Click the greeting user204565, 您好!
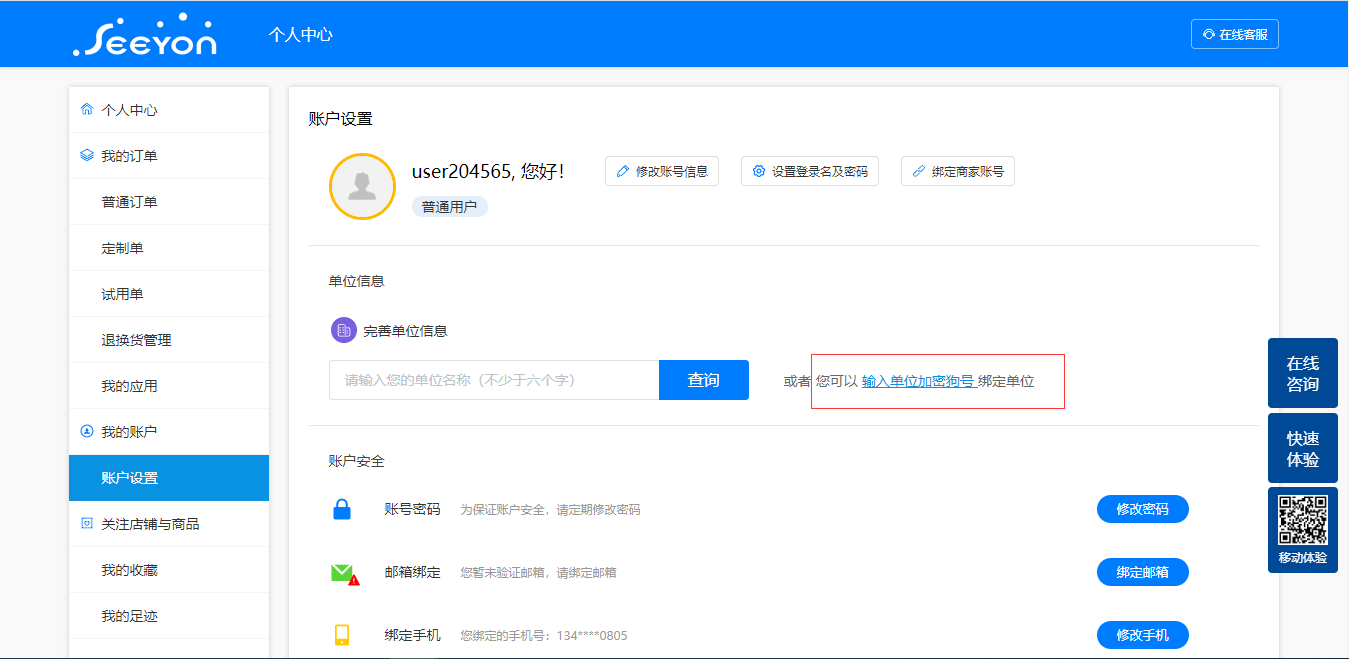The image size is (1349, 659). coord(488,171)
